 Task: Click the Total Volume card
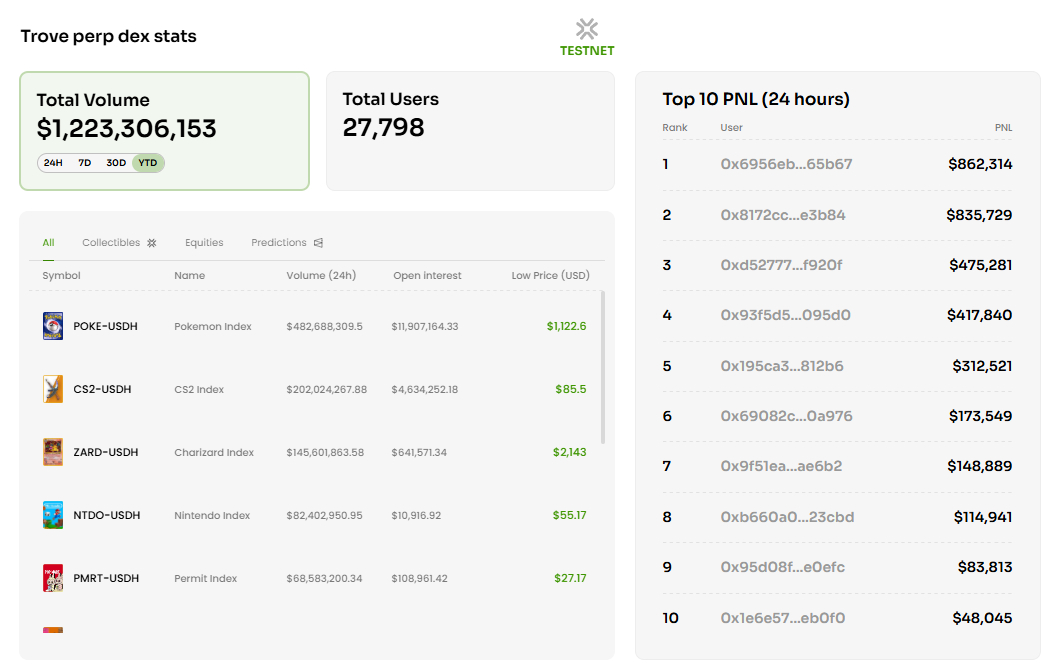click(x=164, y=131)
